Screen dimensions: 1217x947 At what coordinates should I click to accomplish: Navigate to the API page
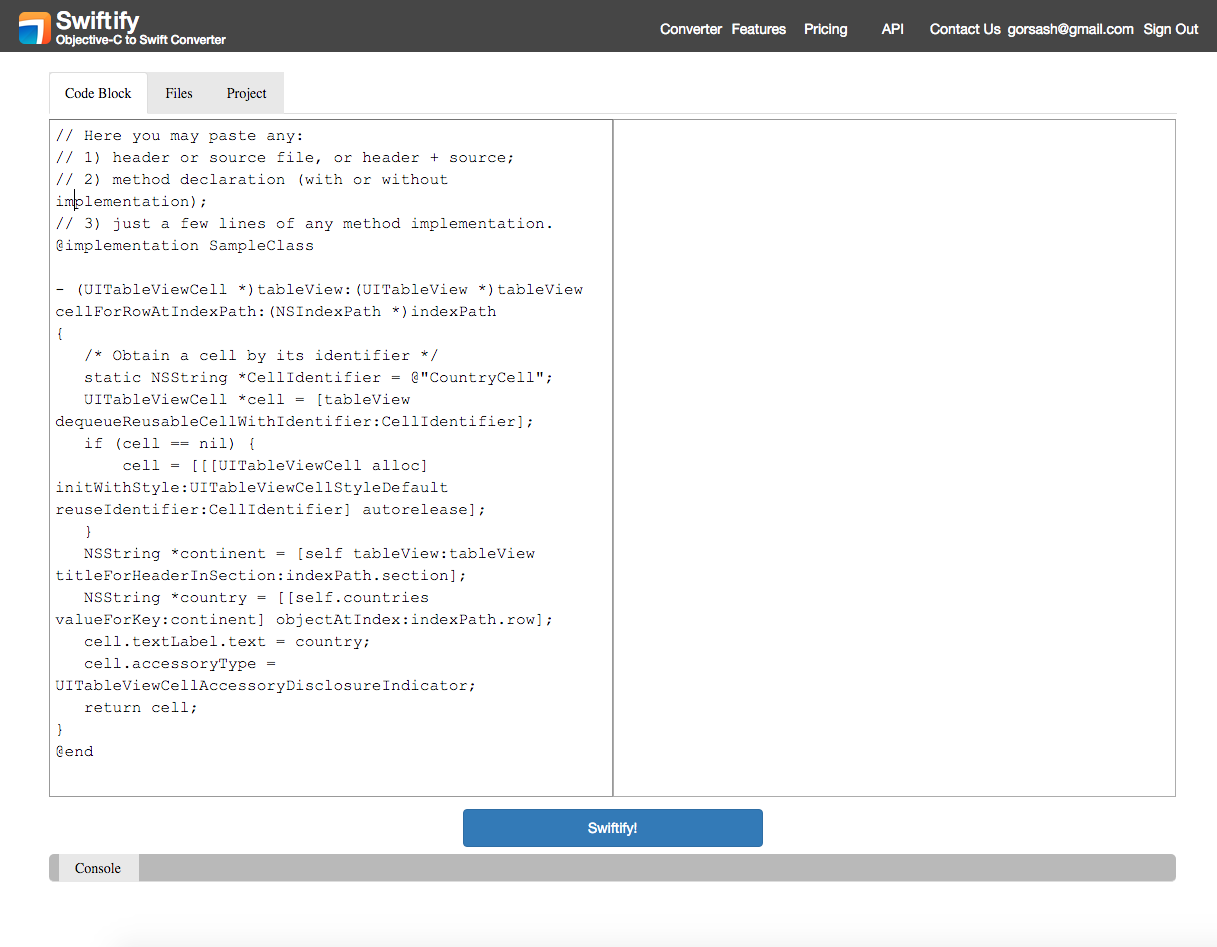point(892,29)
